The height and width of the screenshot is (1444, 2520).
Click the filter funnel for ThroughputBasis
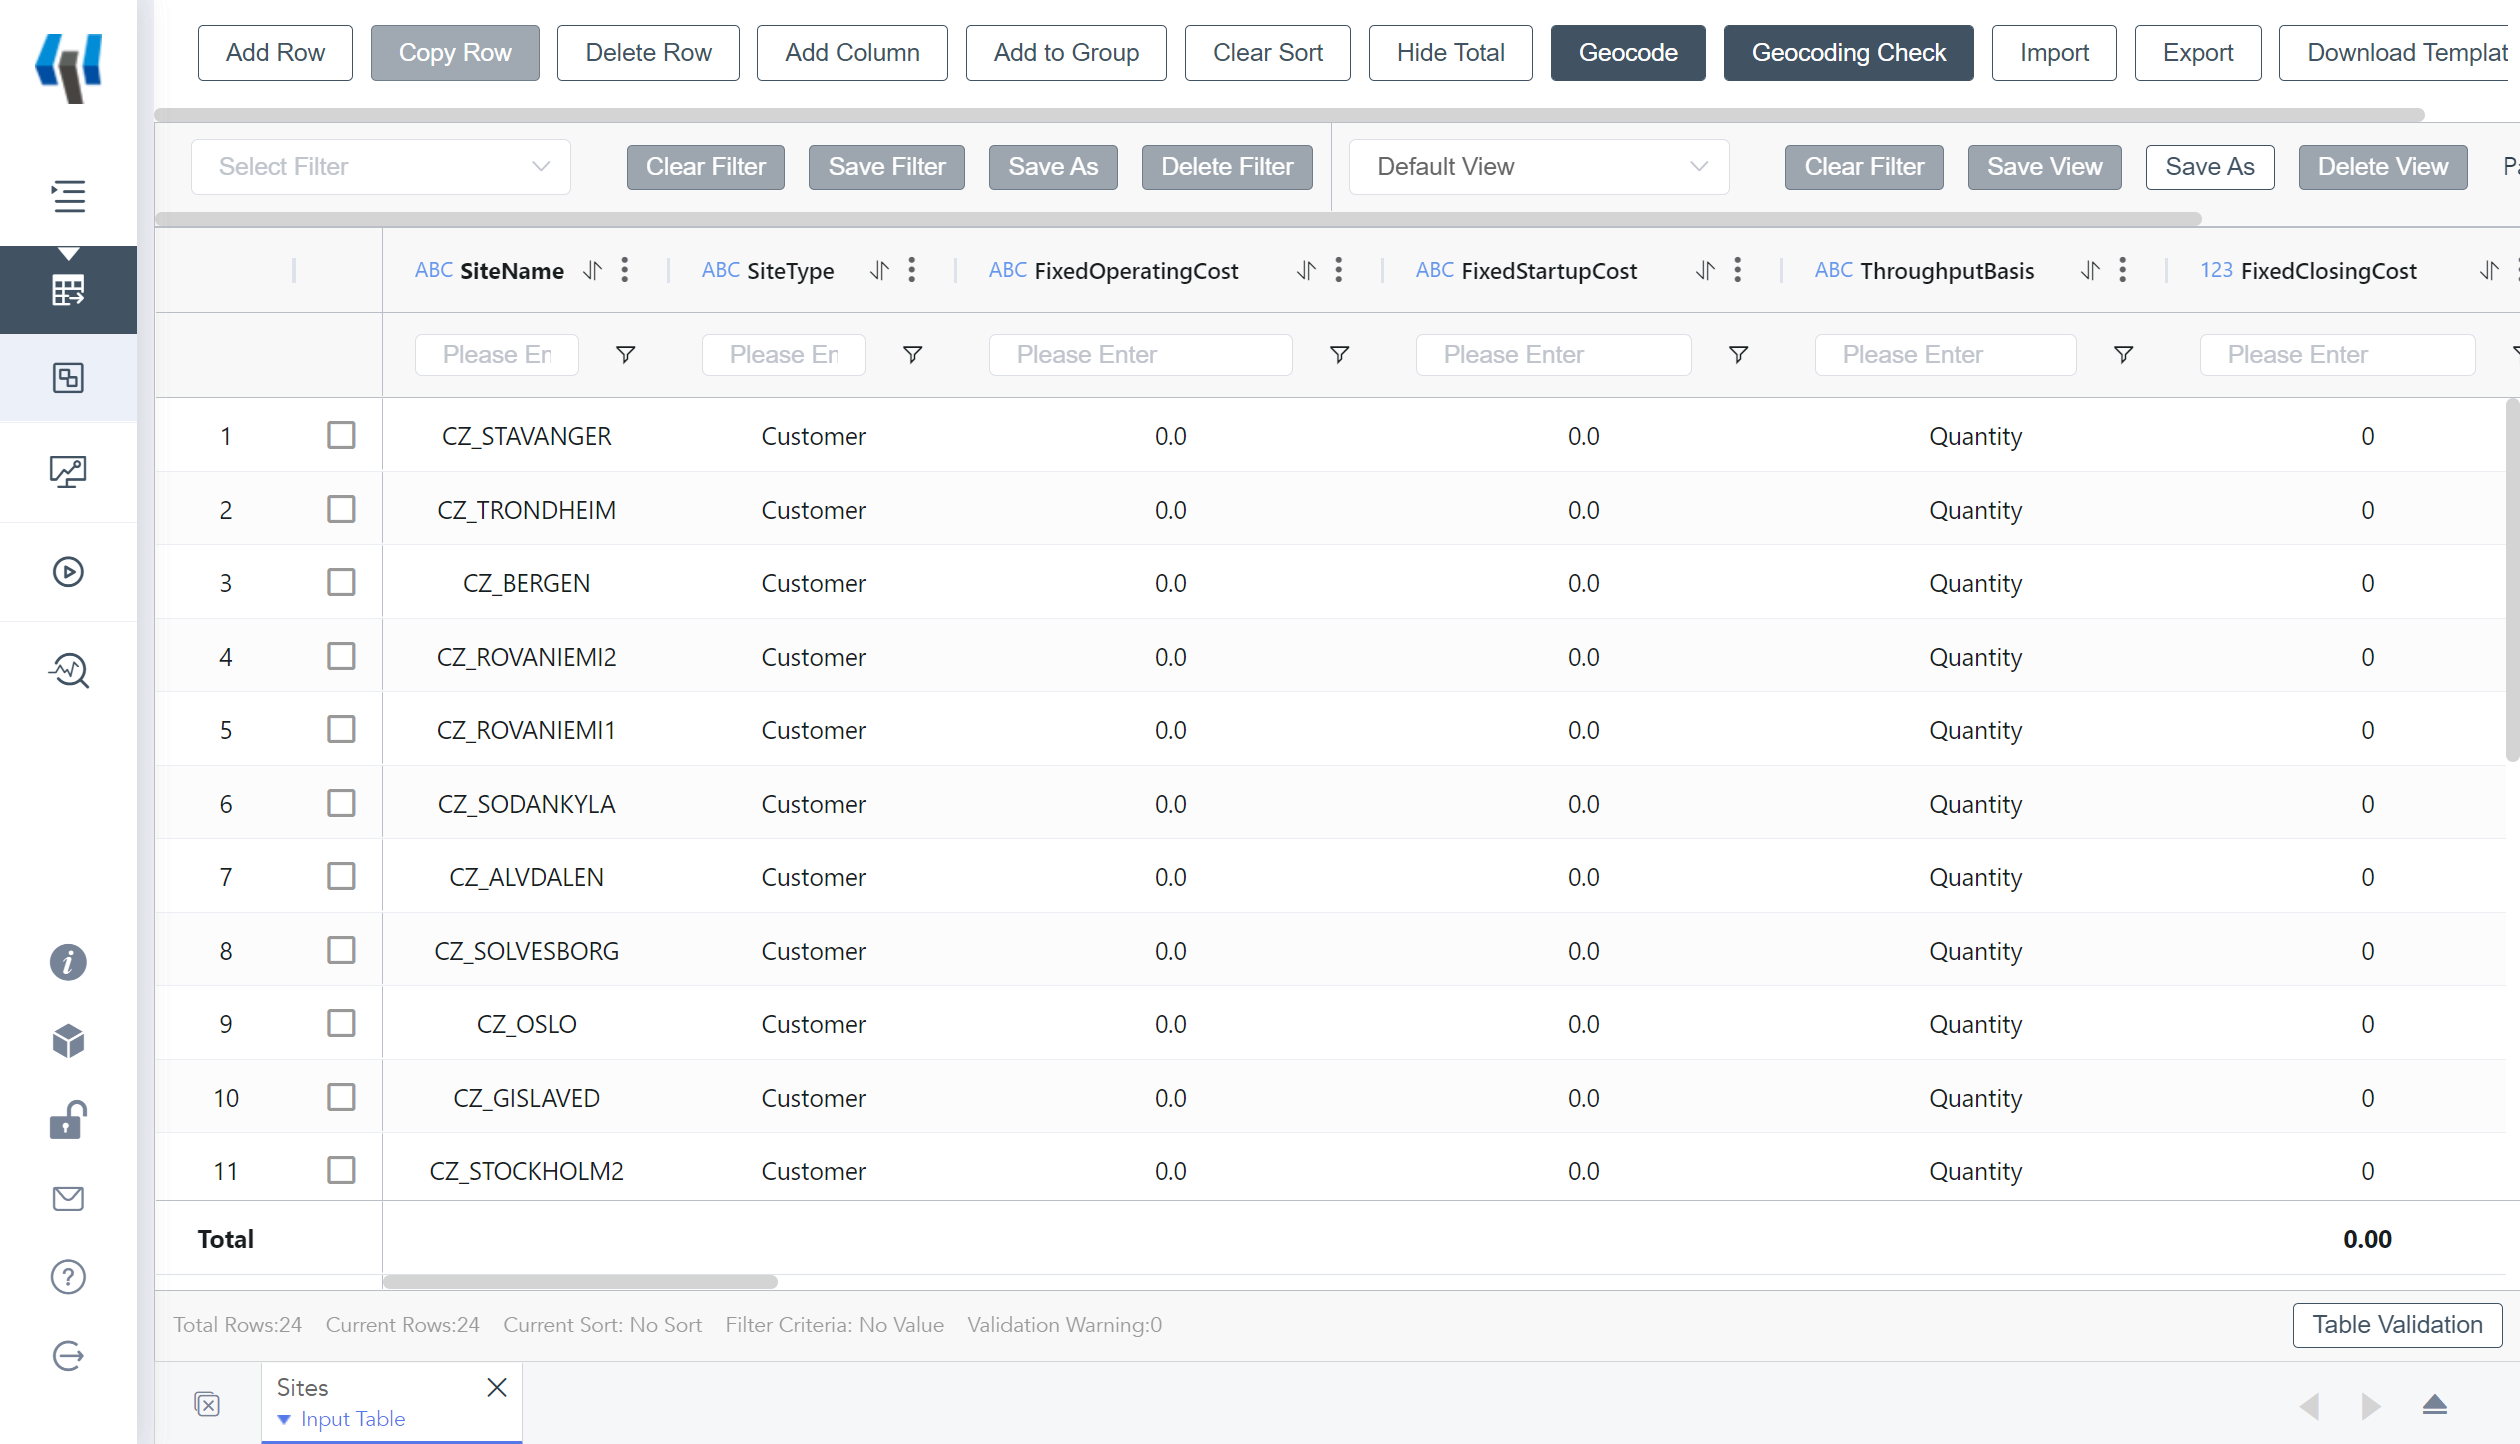click(x=2124, y=355)
